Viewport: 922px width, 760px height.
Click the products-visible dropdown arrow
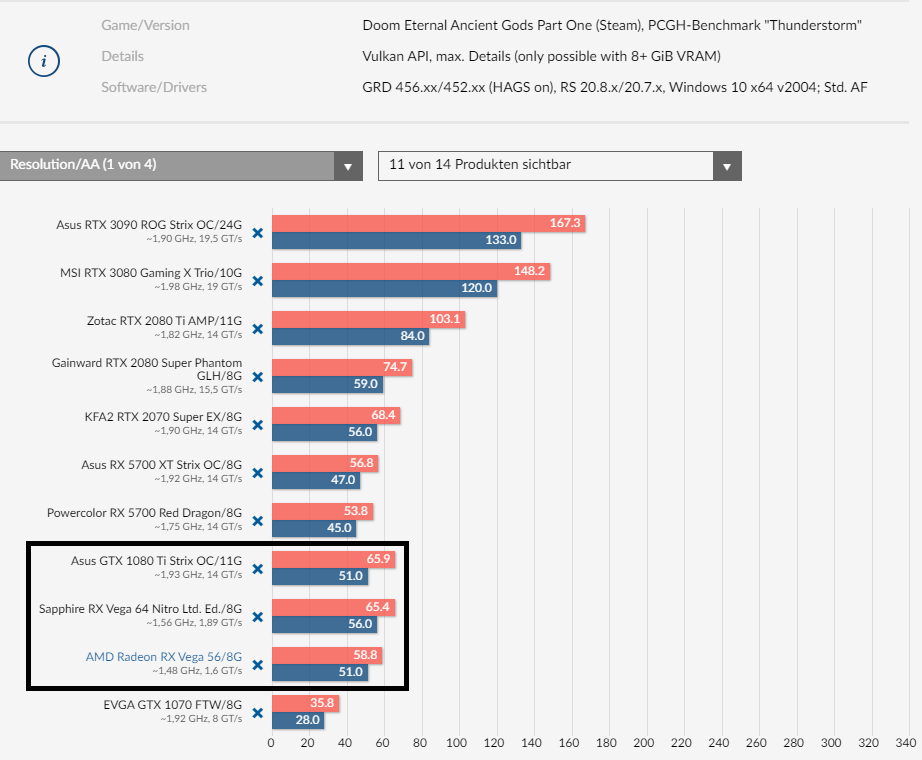pos(727,166)
